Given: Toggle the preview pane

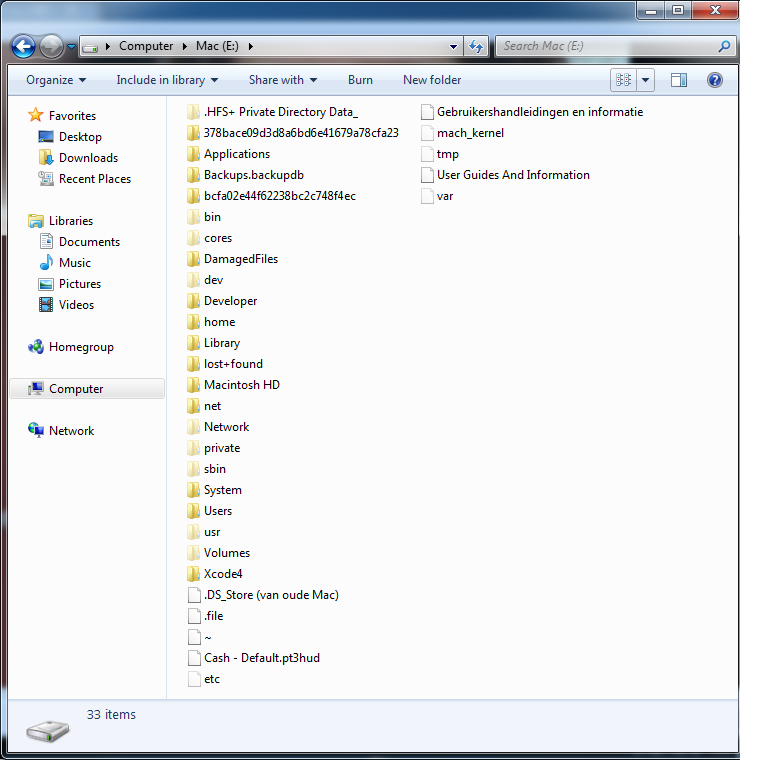Looking at the screenshot, I should [678, 80].
